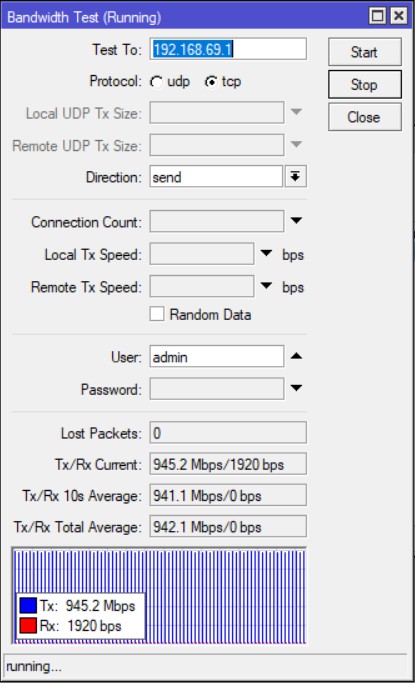Click the Test To address field
The width and height of the screenshot is (415, 683).
[228, 49]
